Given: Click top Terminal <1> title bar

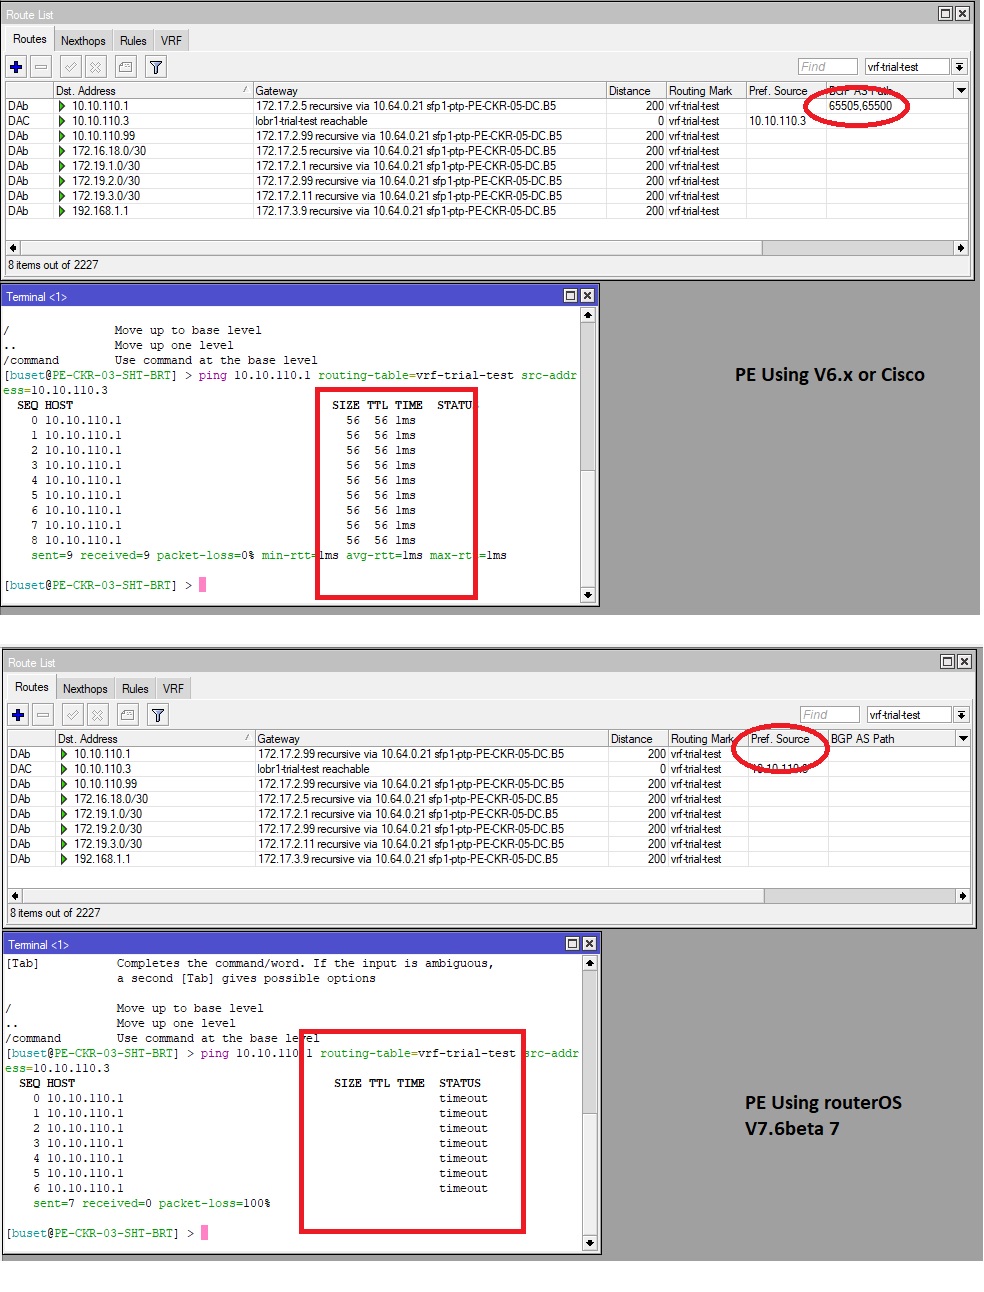Looking at the screenshot, I should (299, 296).
